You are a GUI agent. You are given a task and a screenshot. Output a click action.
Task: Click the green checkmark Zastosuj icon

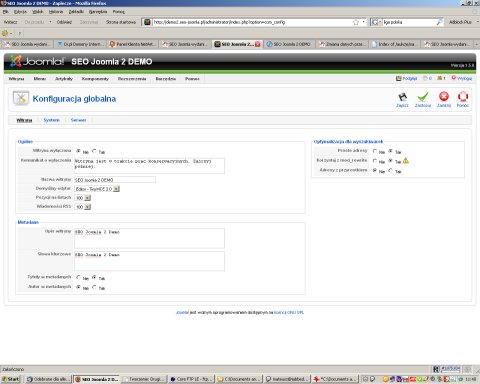pyautogui.click(x=423, y=97)
